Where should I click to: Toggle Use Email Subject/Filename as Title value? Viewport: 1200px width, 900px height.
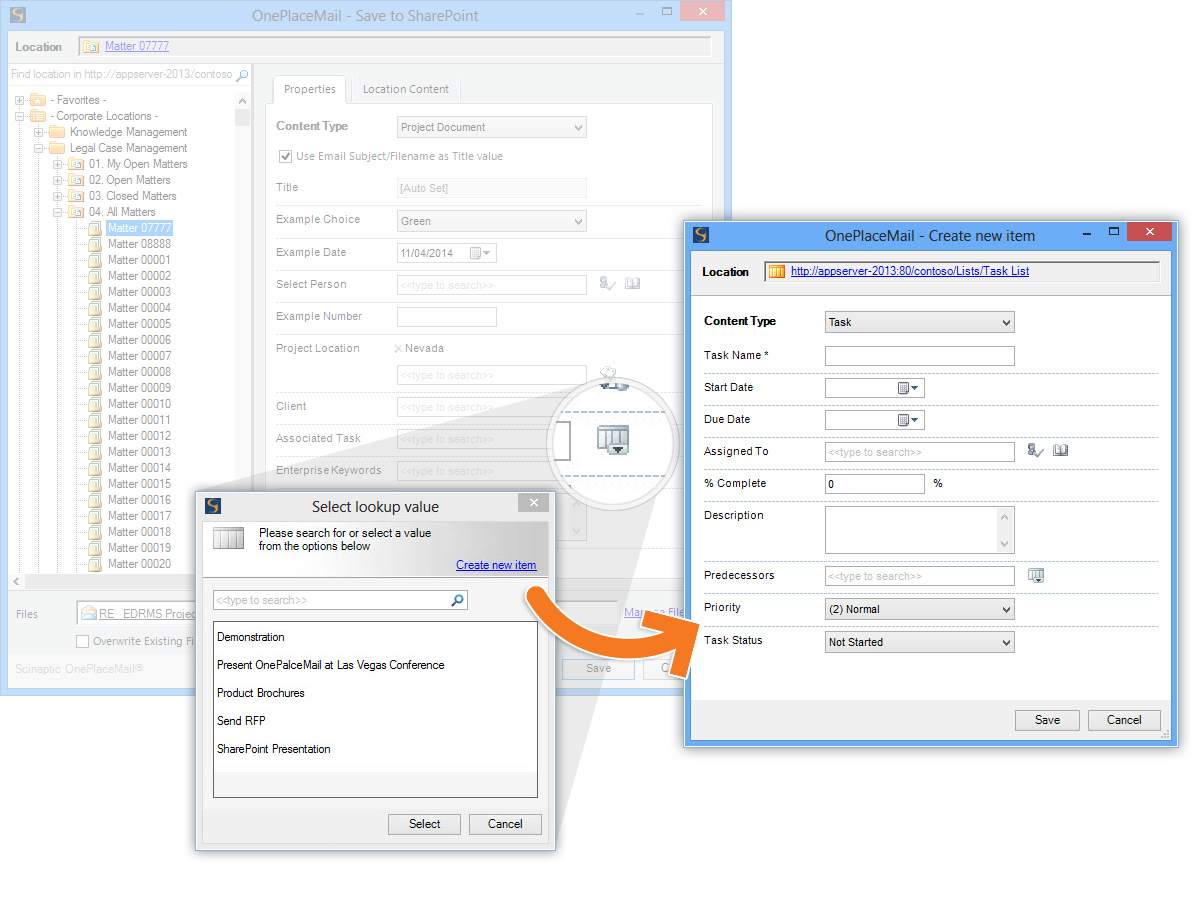(x=285, y=156)
